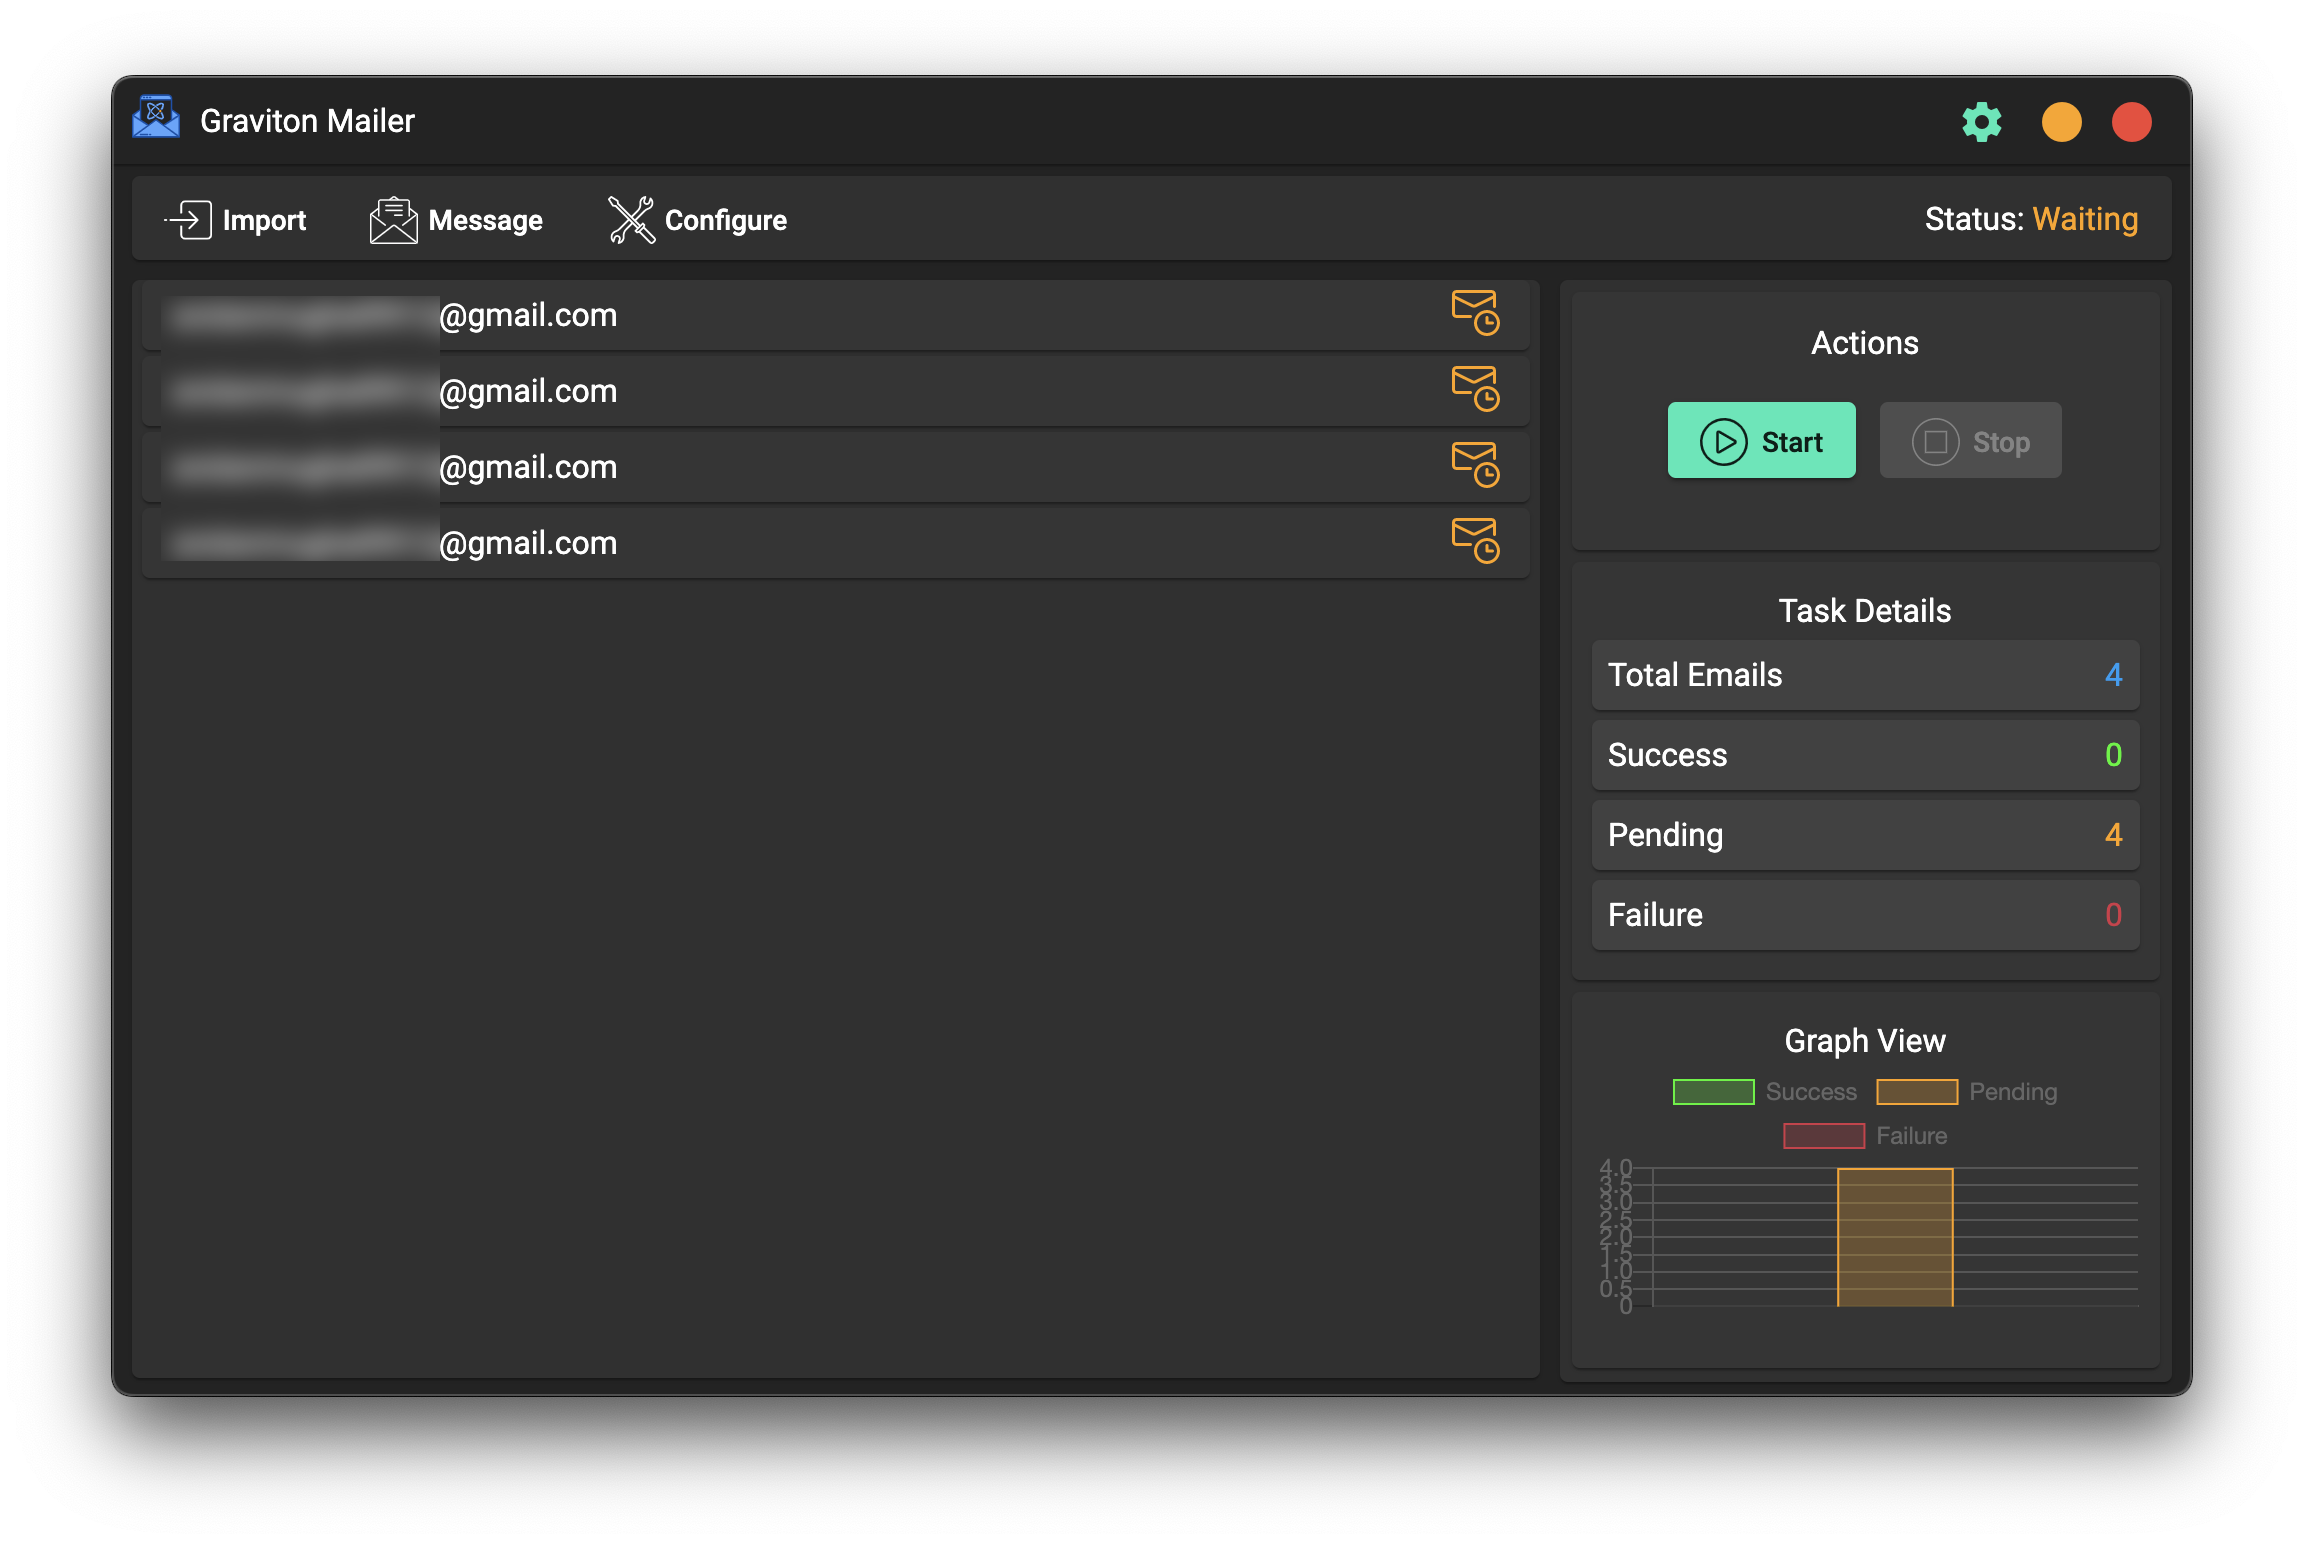Image resolution: width=2304 pixels, height=1544 pixels.
Task: Click pending mail icon on first email row
Action: 1475,312
